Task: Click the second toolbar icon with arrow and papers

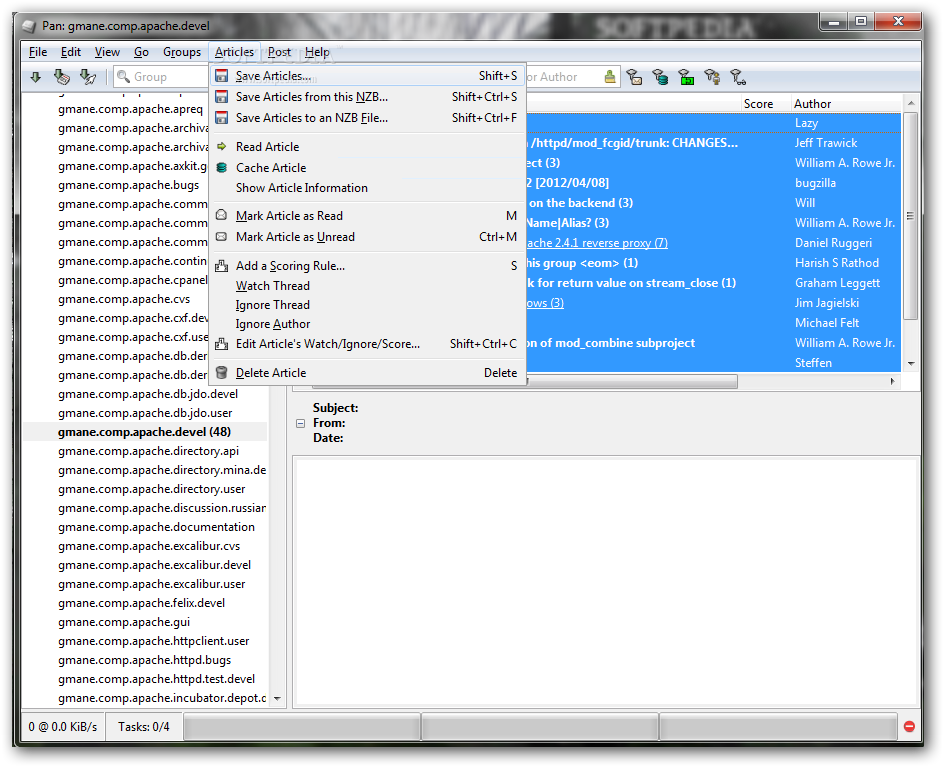Action: 61,77
